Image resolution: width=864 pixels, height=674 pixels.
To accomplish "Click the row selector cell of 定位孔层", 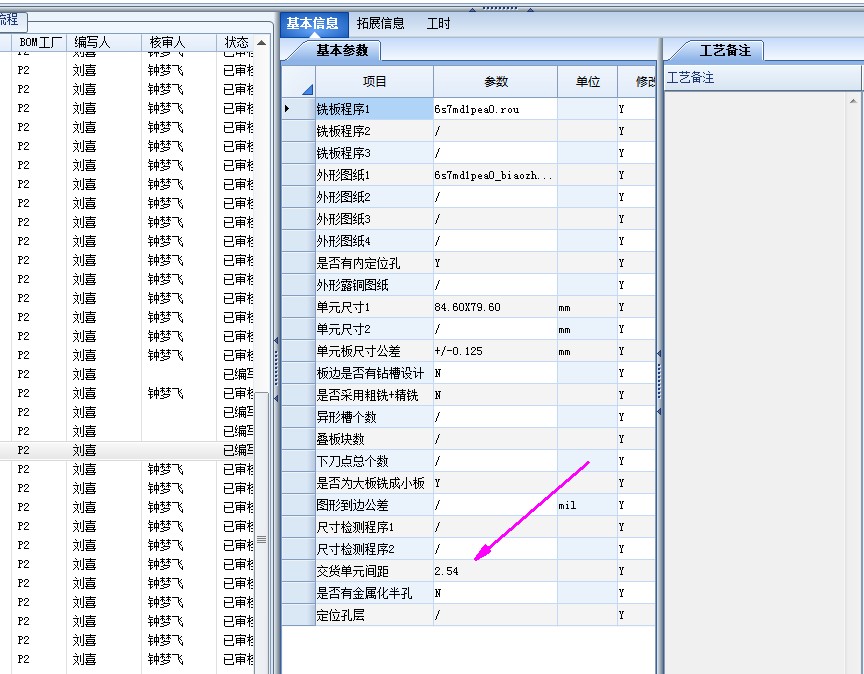I will point(298,615).
